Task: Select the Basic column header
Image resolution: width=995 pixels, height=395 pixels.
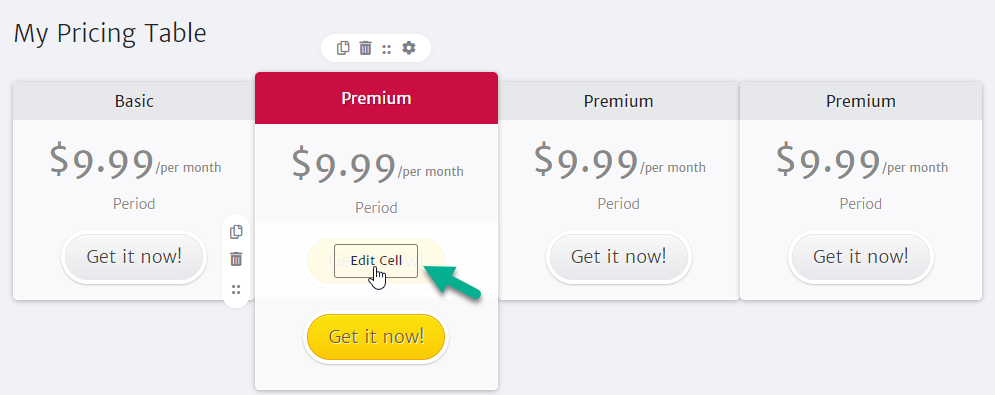Action: [134, 101]
